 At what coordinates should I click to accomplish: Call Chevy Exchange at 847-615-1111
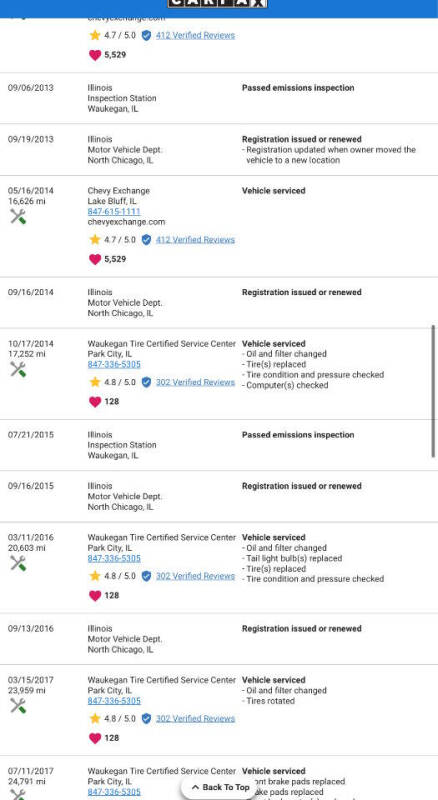coord(114,211)
